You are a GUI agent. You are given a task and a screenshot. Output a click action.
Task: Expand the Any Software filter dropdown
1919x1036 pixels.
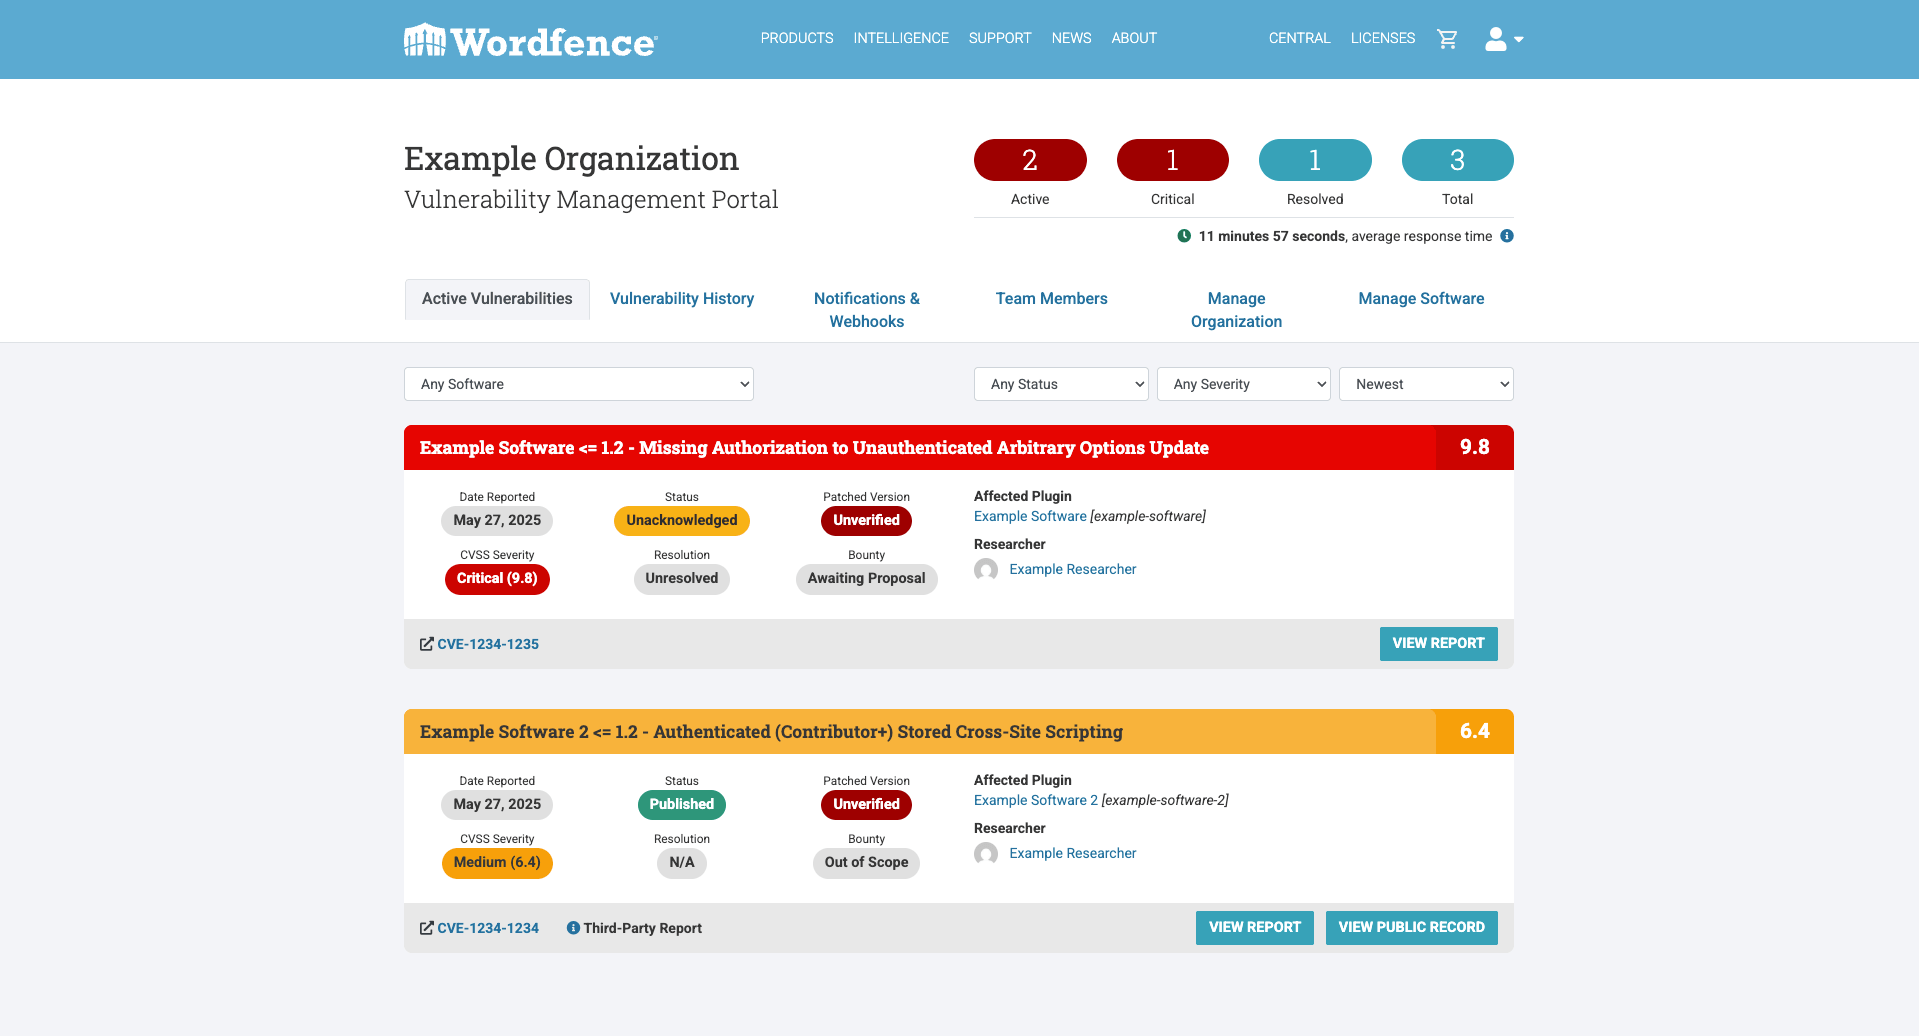pos(578,384)
